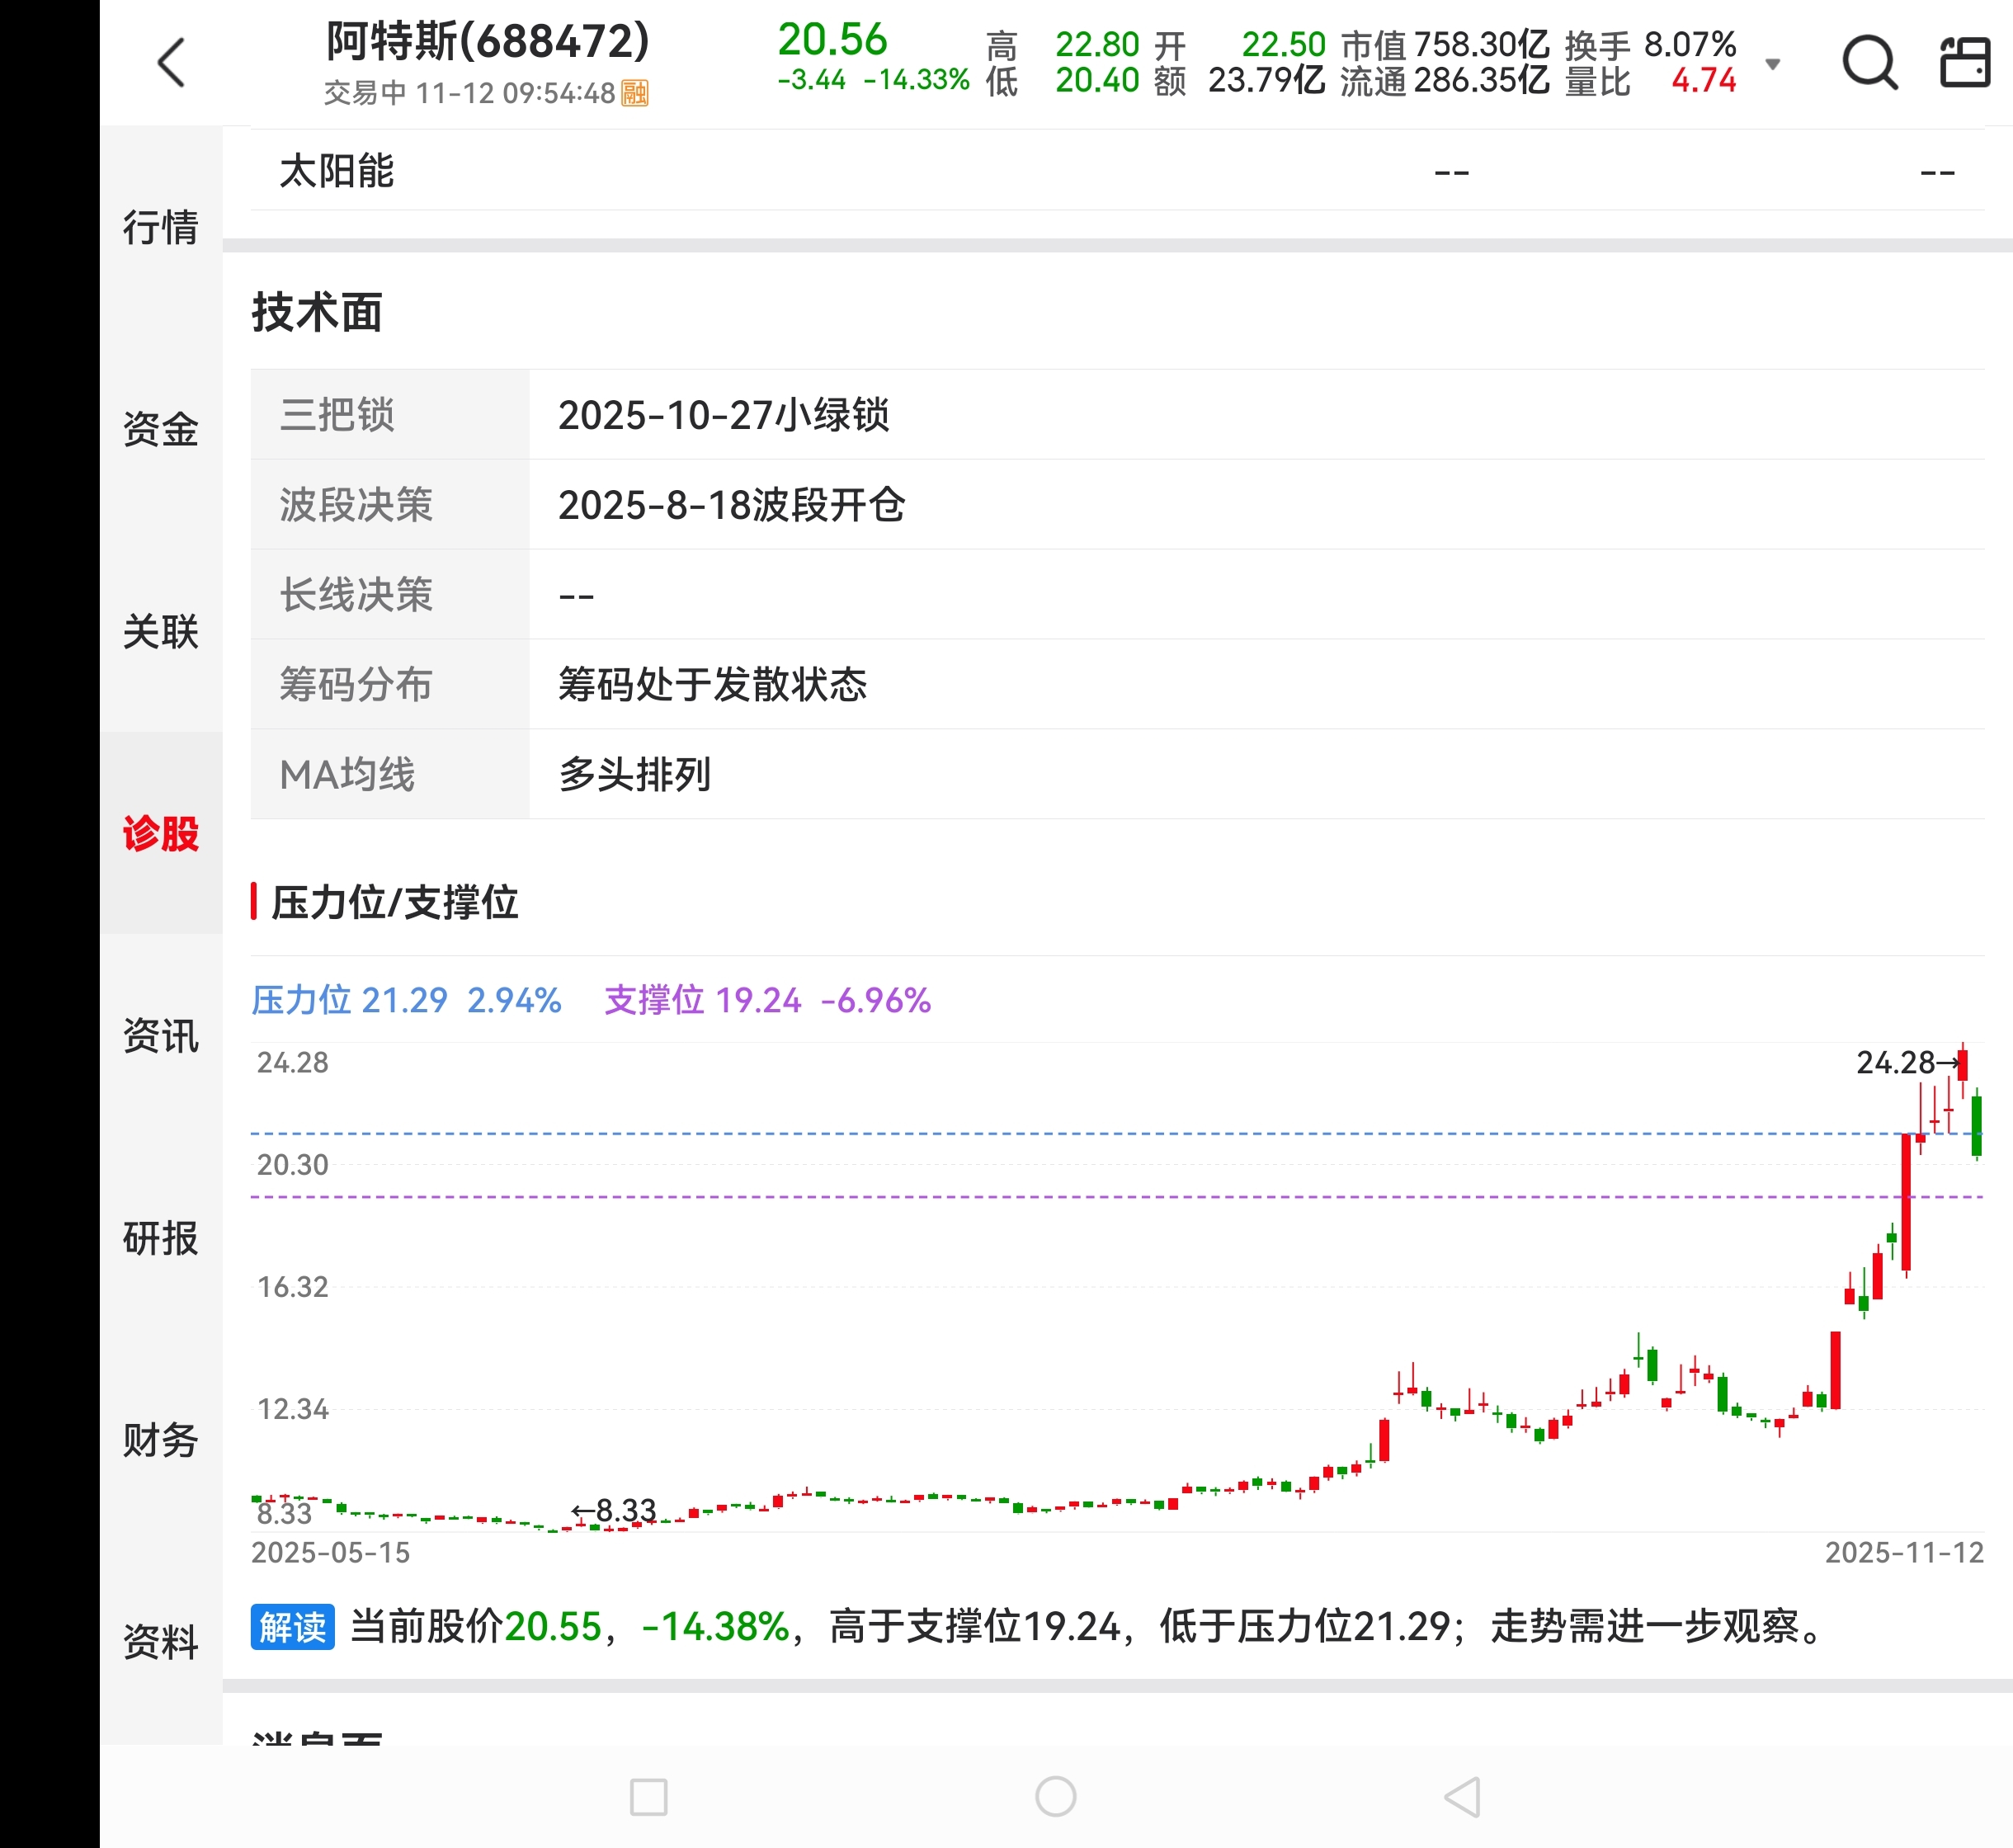Viewport: 2013px width, 1848px height.
Task: Open the 资讯 sidebar tab
Action: point(160,1035)
